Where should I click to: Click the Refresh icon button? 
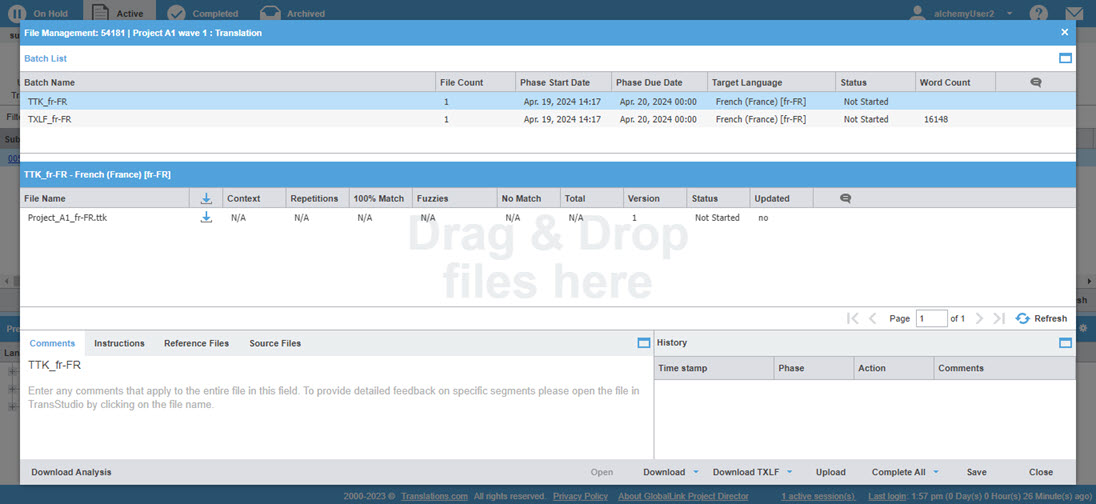click(1022, 318)
